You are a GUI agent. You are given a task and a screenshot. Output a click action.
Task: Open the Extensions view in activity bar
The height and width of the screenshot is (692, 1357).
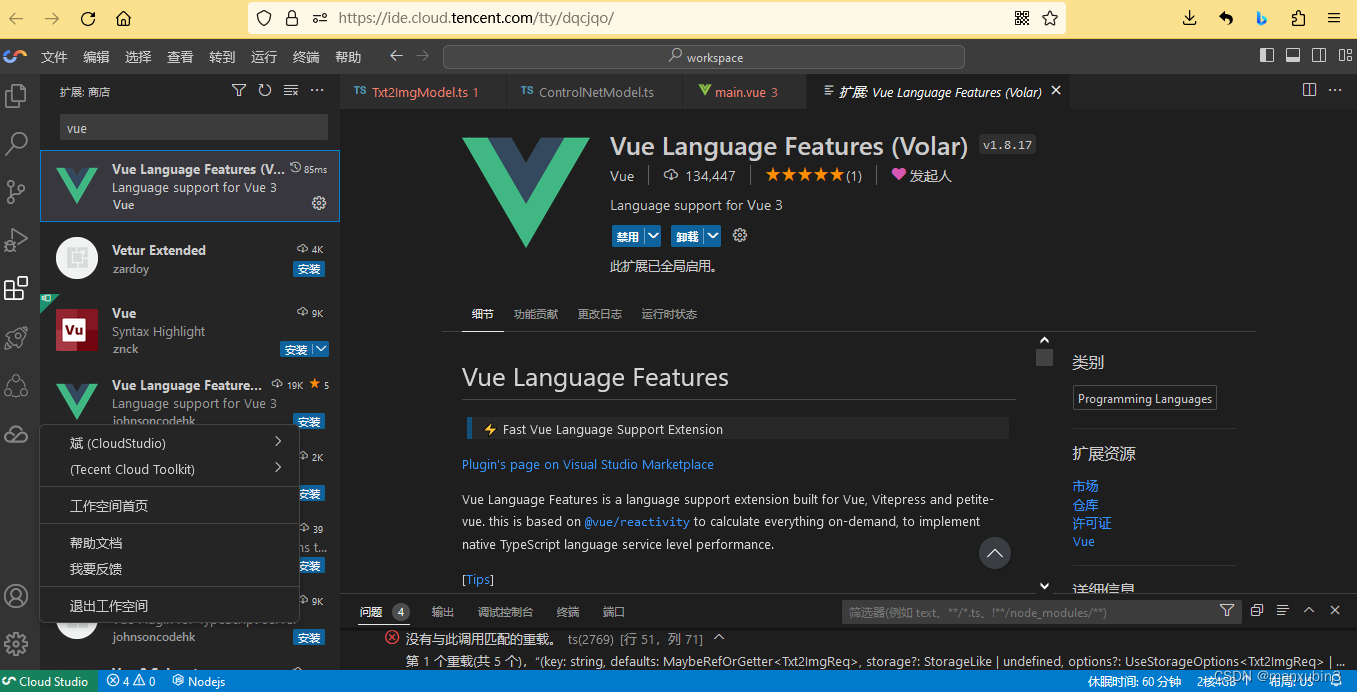pyautogui.click(x=16, y=289)
